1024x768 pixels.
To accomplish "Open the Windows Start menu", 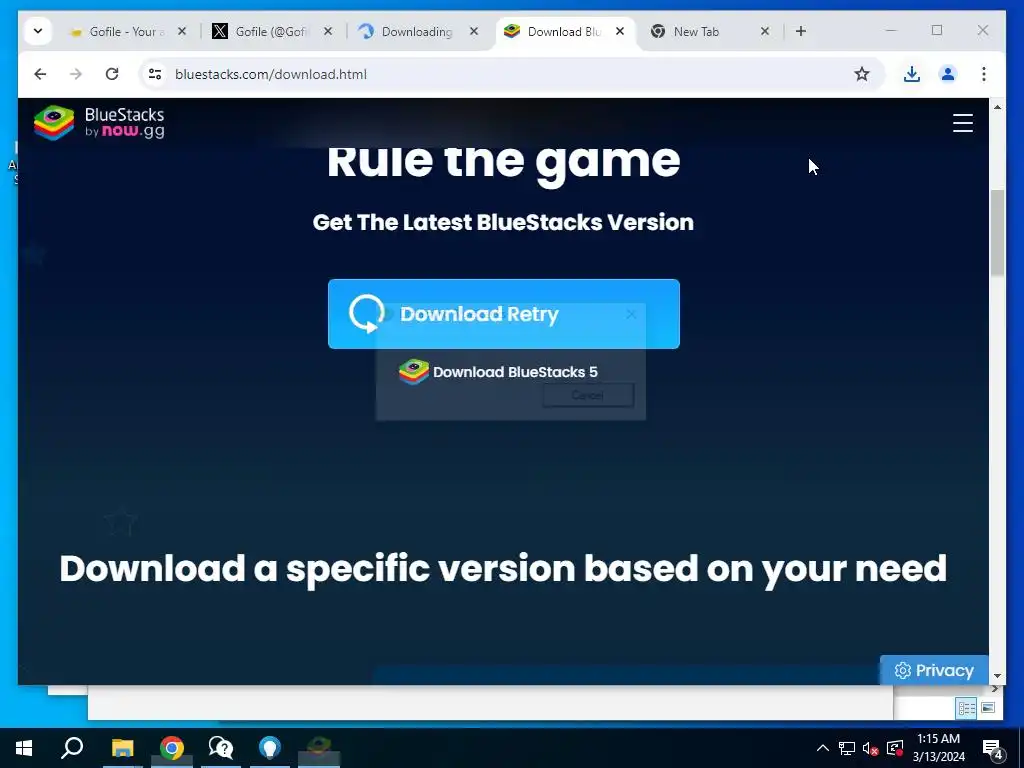I will click(x=24, y=748).
